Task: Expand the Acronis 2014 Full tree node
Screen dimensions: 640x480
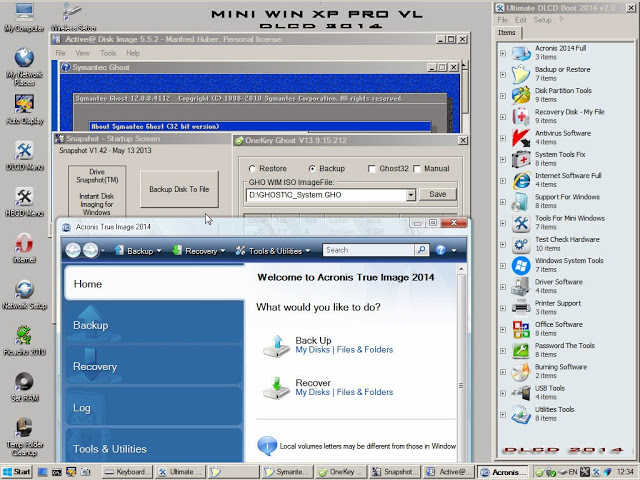Action: tap(503, 53)
